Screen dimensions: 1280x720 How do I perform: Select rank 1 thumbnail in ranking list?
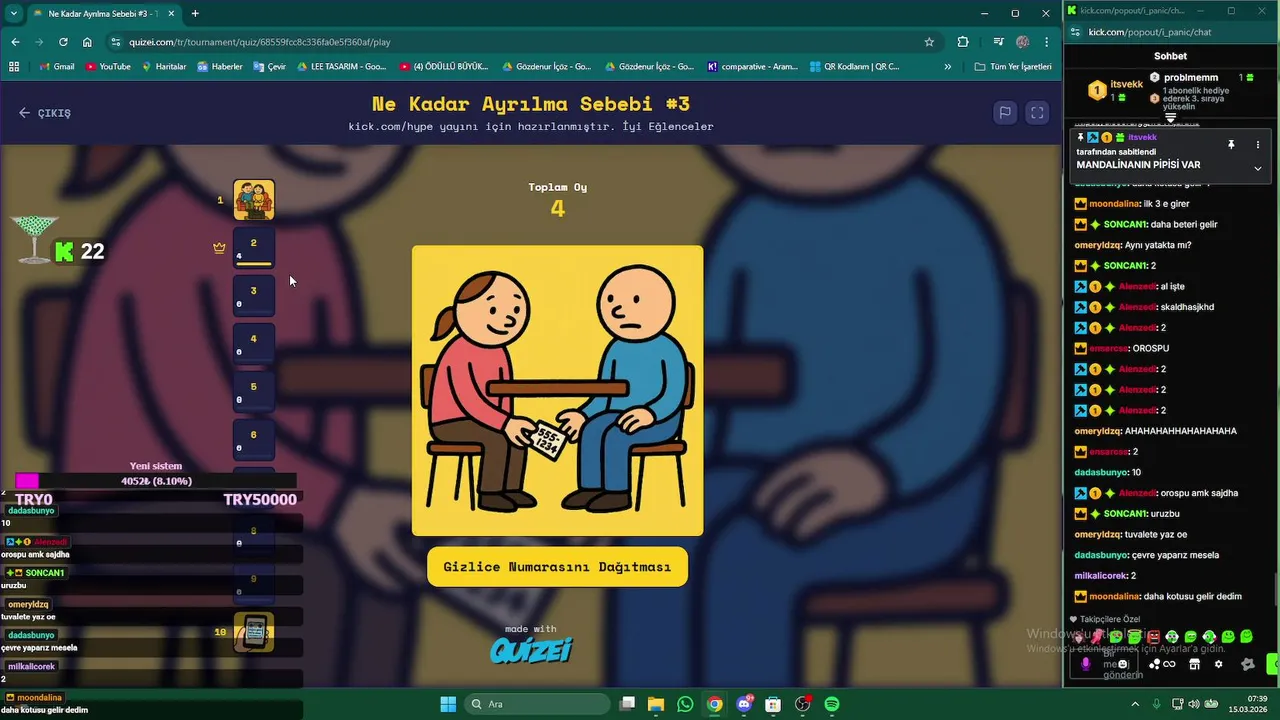254,200
